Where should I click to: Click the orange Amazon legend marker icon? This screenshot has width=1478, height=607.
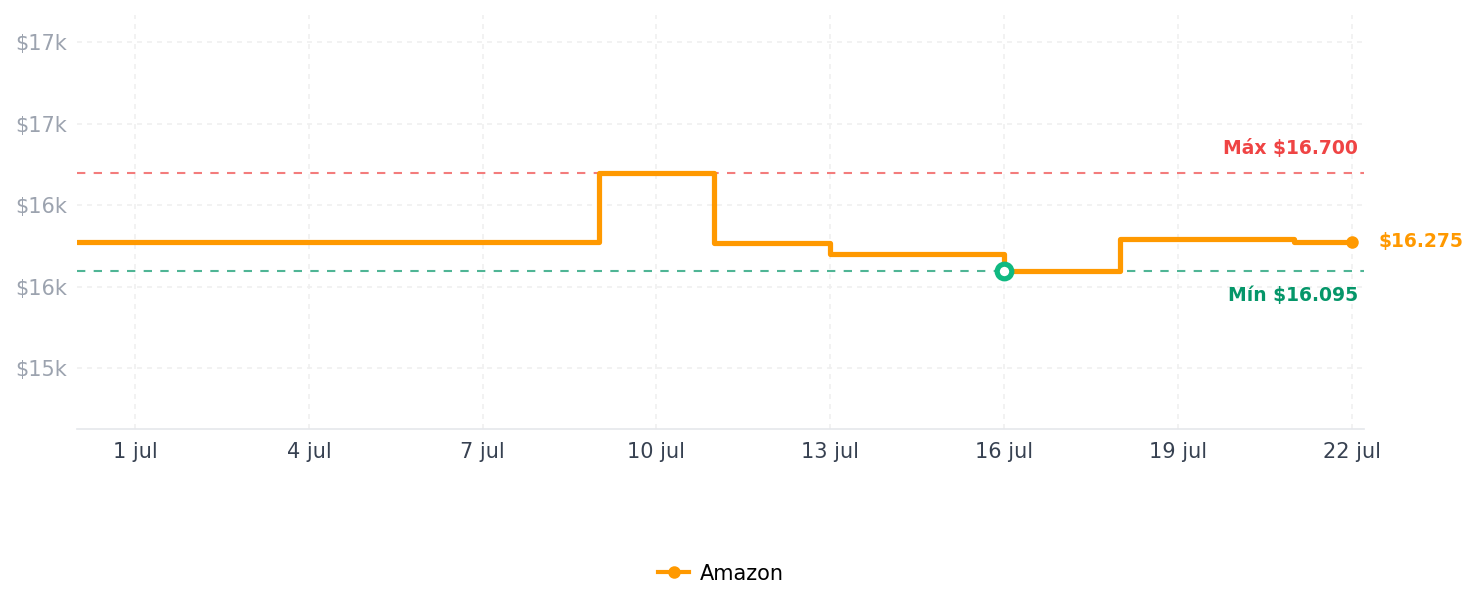pos(673,573)
